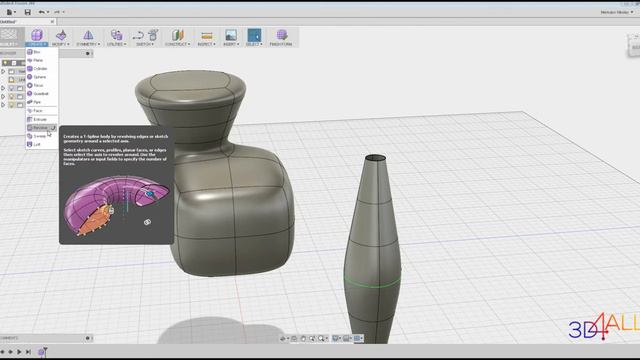Open the user account dropdown
This screenshot has height=360, width=640.
pos(617,12)
